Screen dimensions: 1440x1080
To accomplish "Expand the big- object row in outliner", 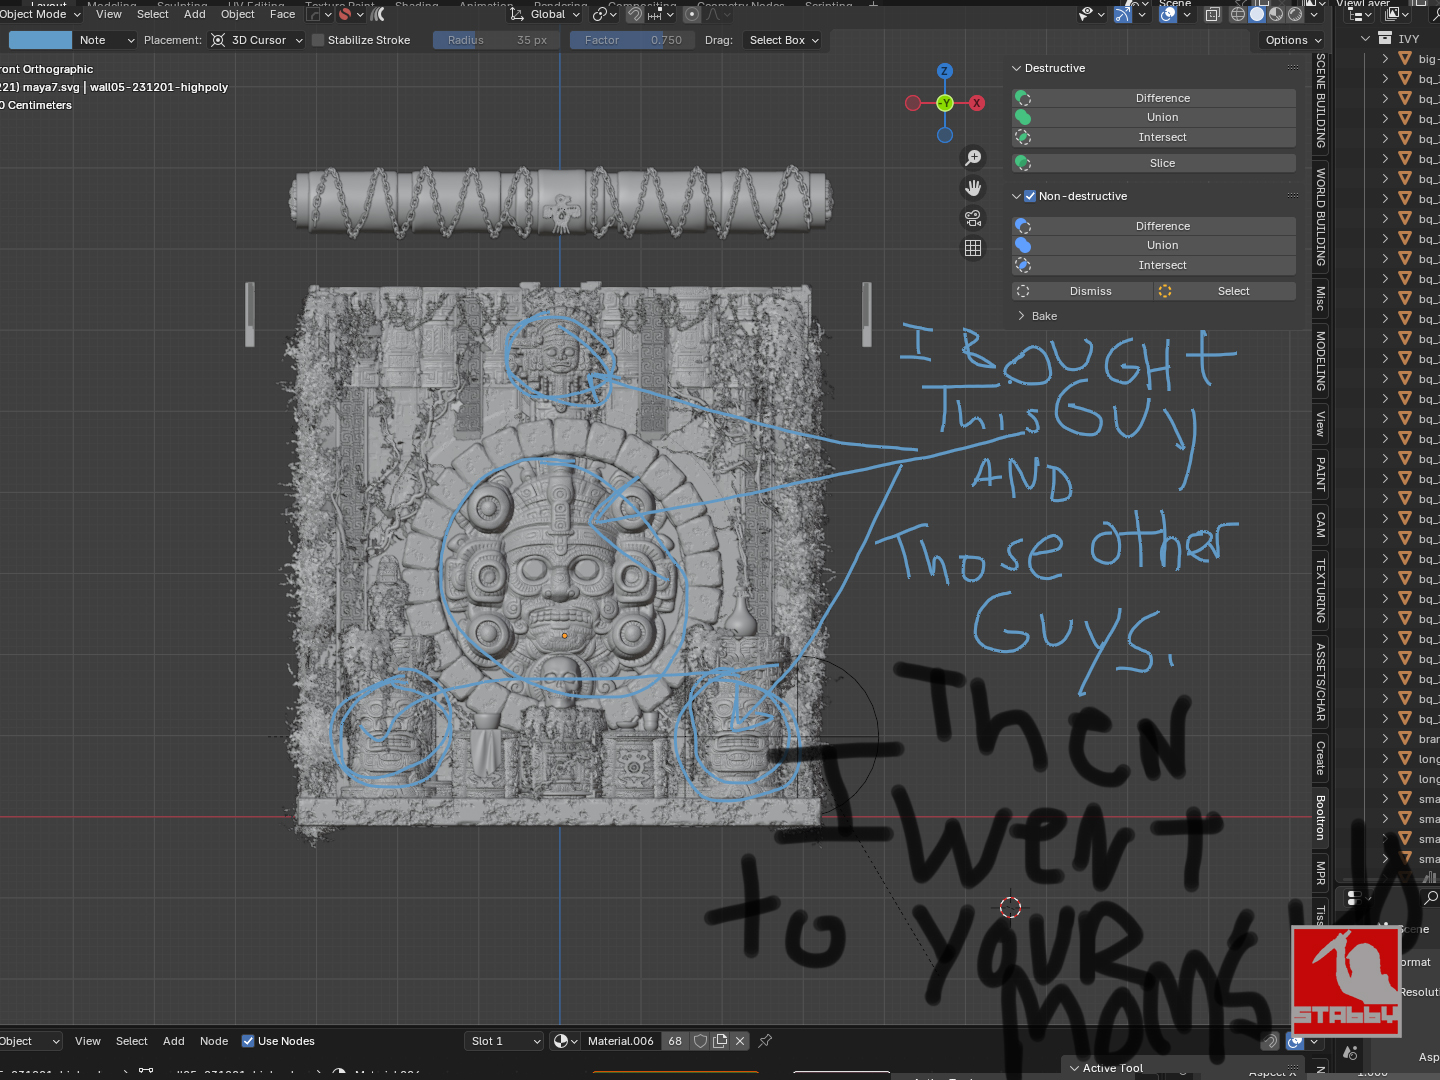I will [1385, 59].
